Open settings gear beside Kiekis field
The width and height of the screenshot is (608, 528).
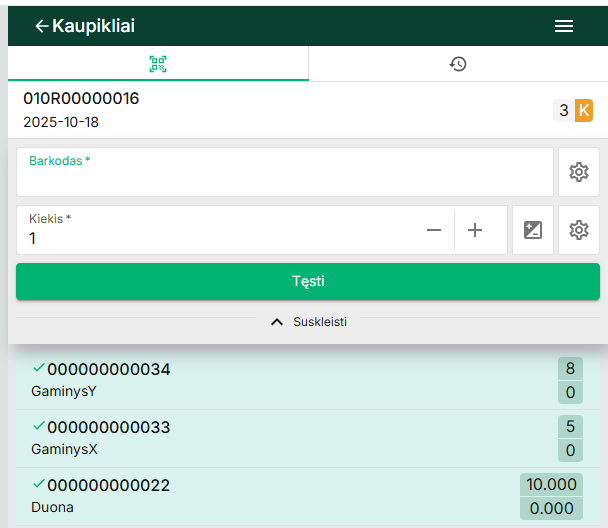(578, 230)
